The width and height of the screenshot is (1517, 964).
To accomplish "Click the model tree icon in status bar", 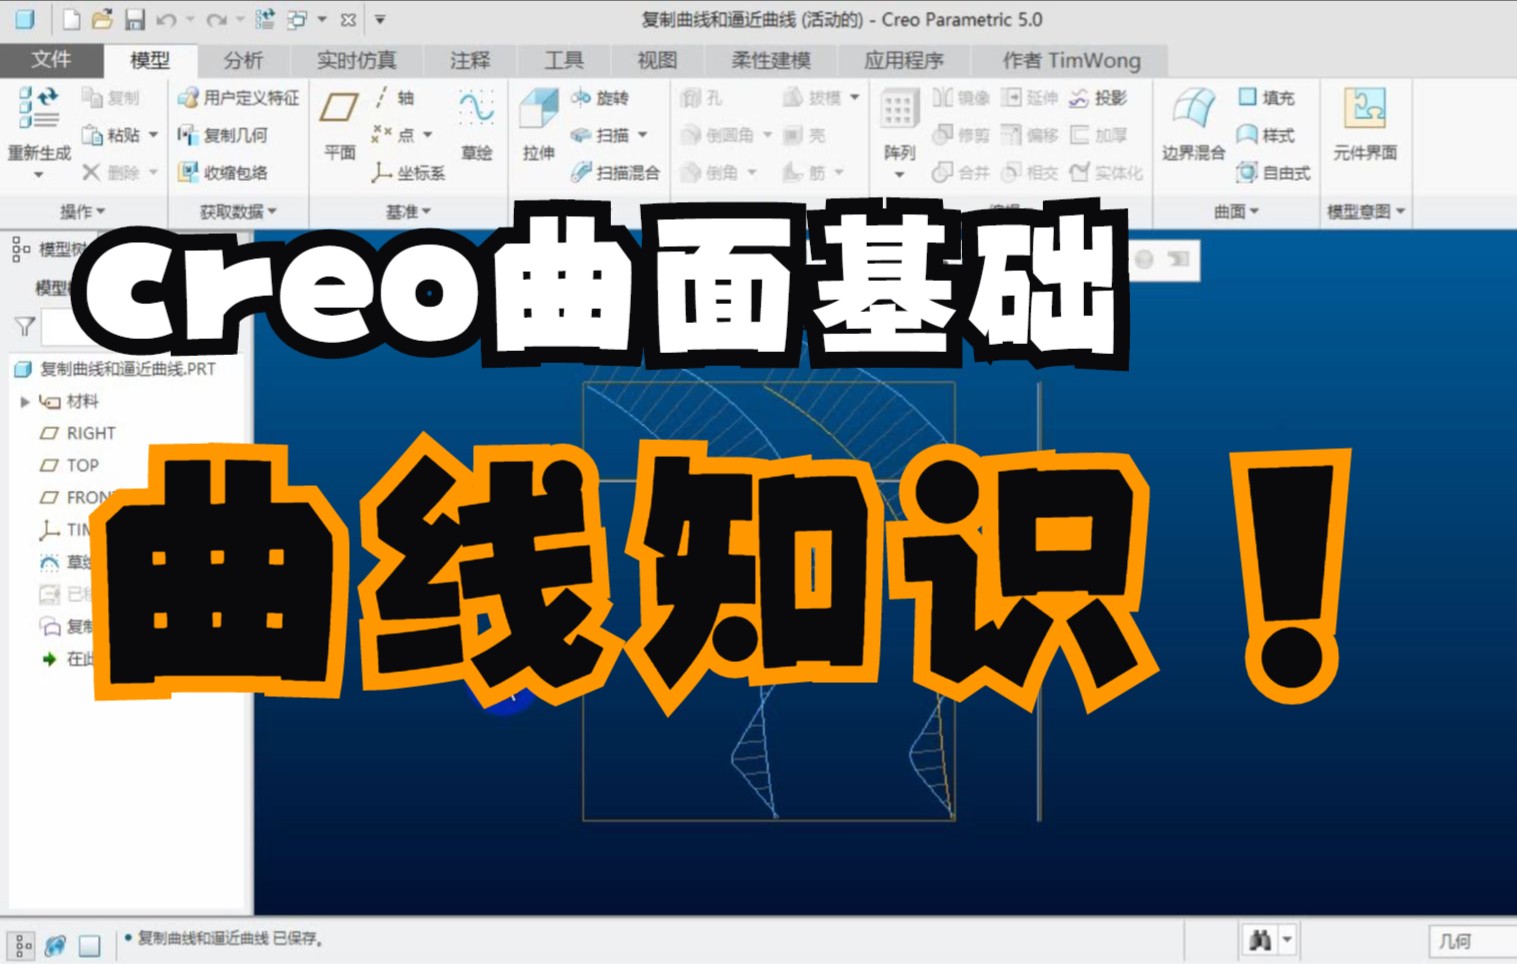I will (x=22, y=944).
